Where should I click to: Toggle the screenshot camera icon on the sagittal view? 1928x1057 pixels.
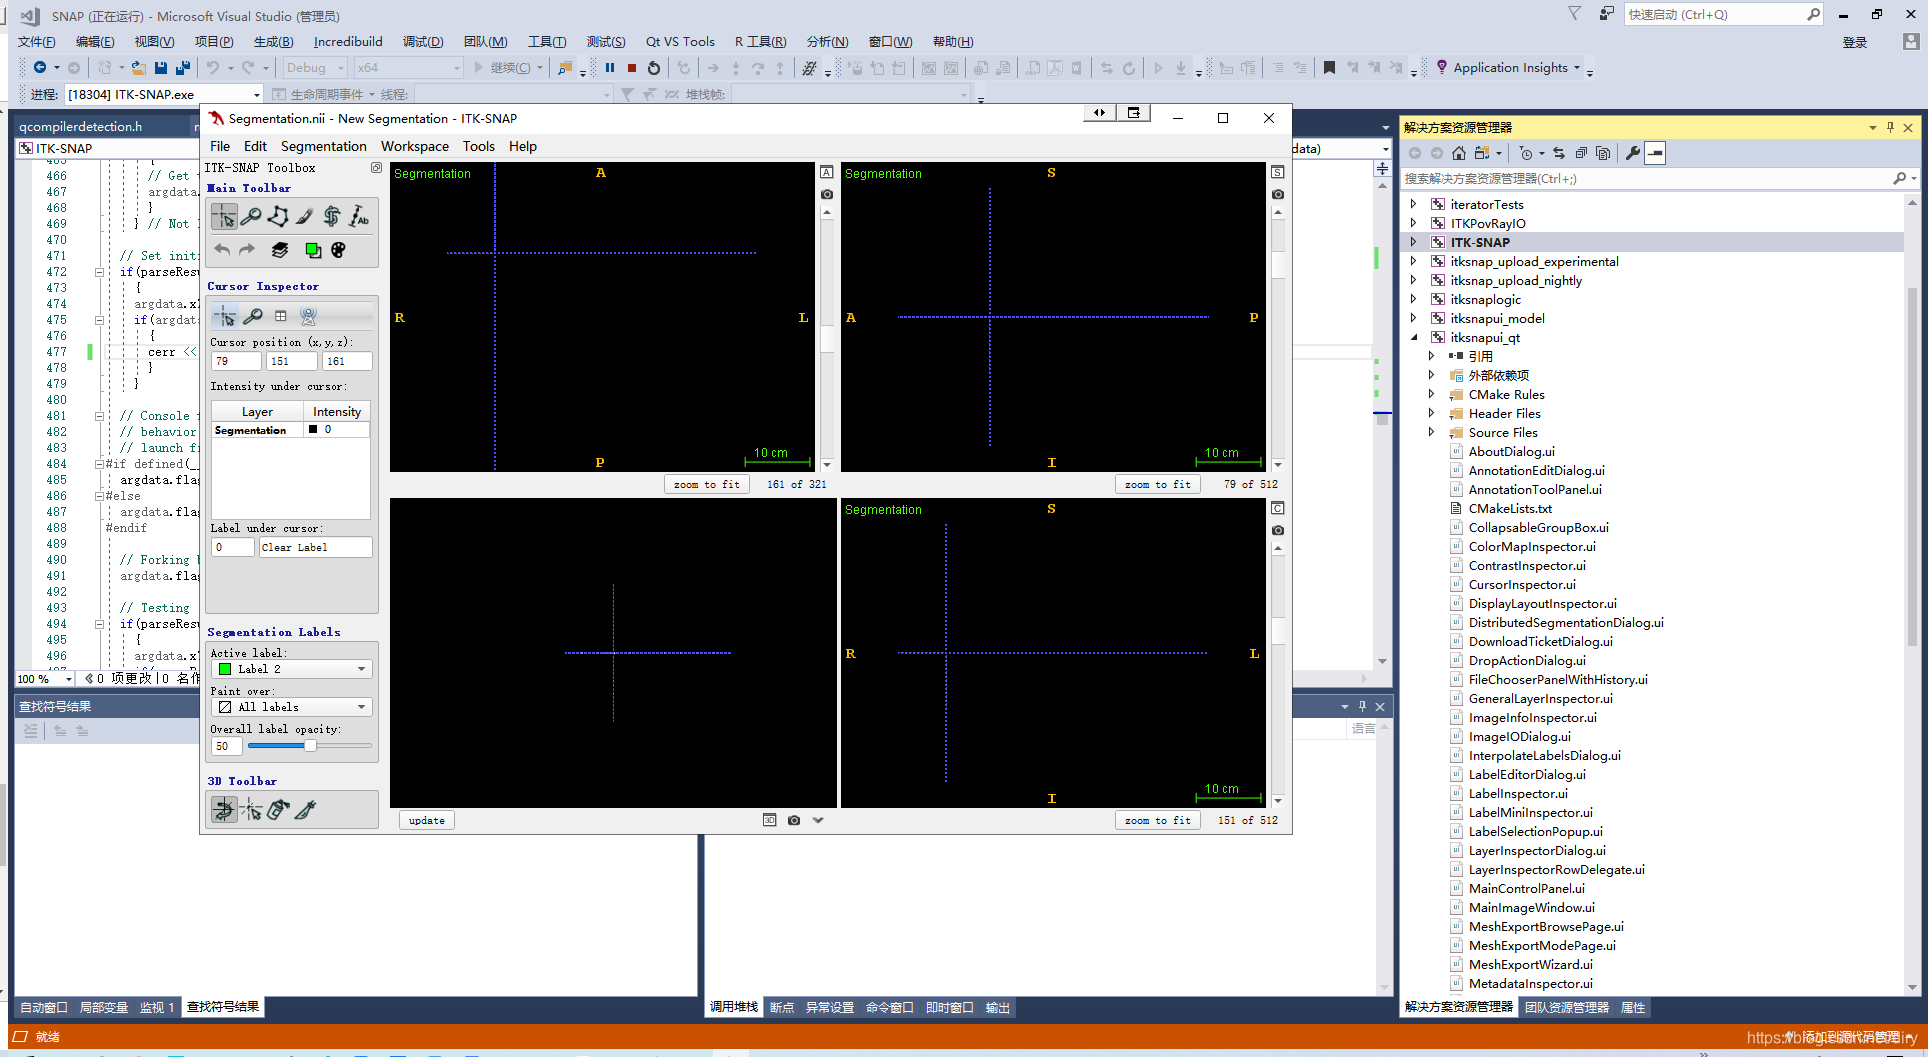click(x=1277, y=194)
